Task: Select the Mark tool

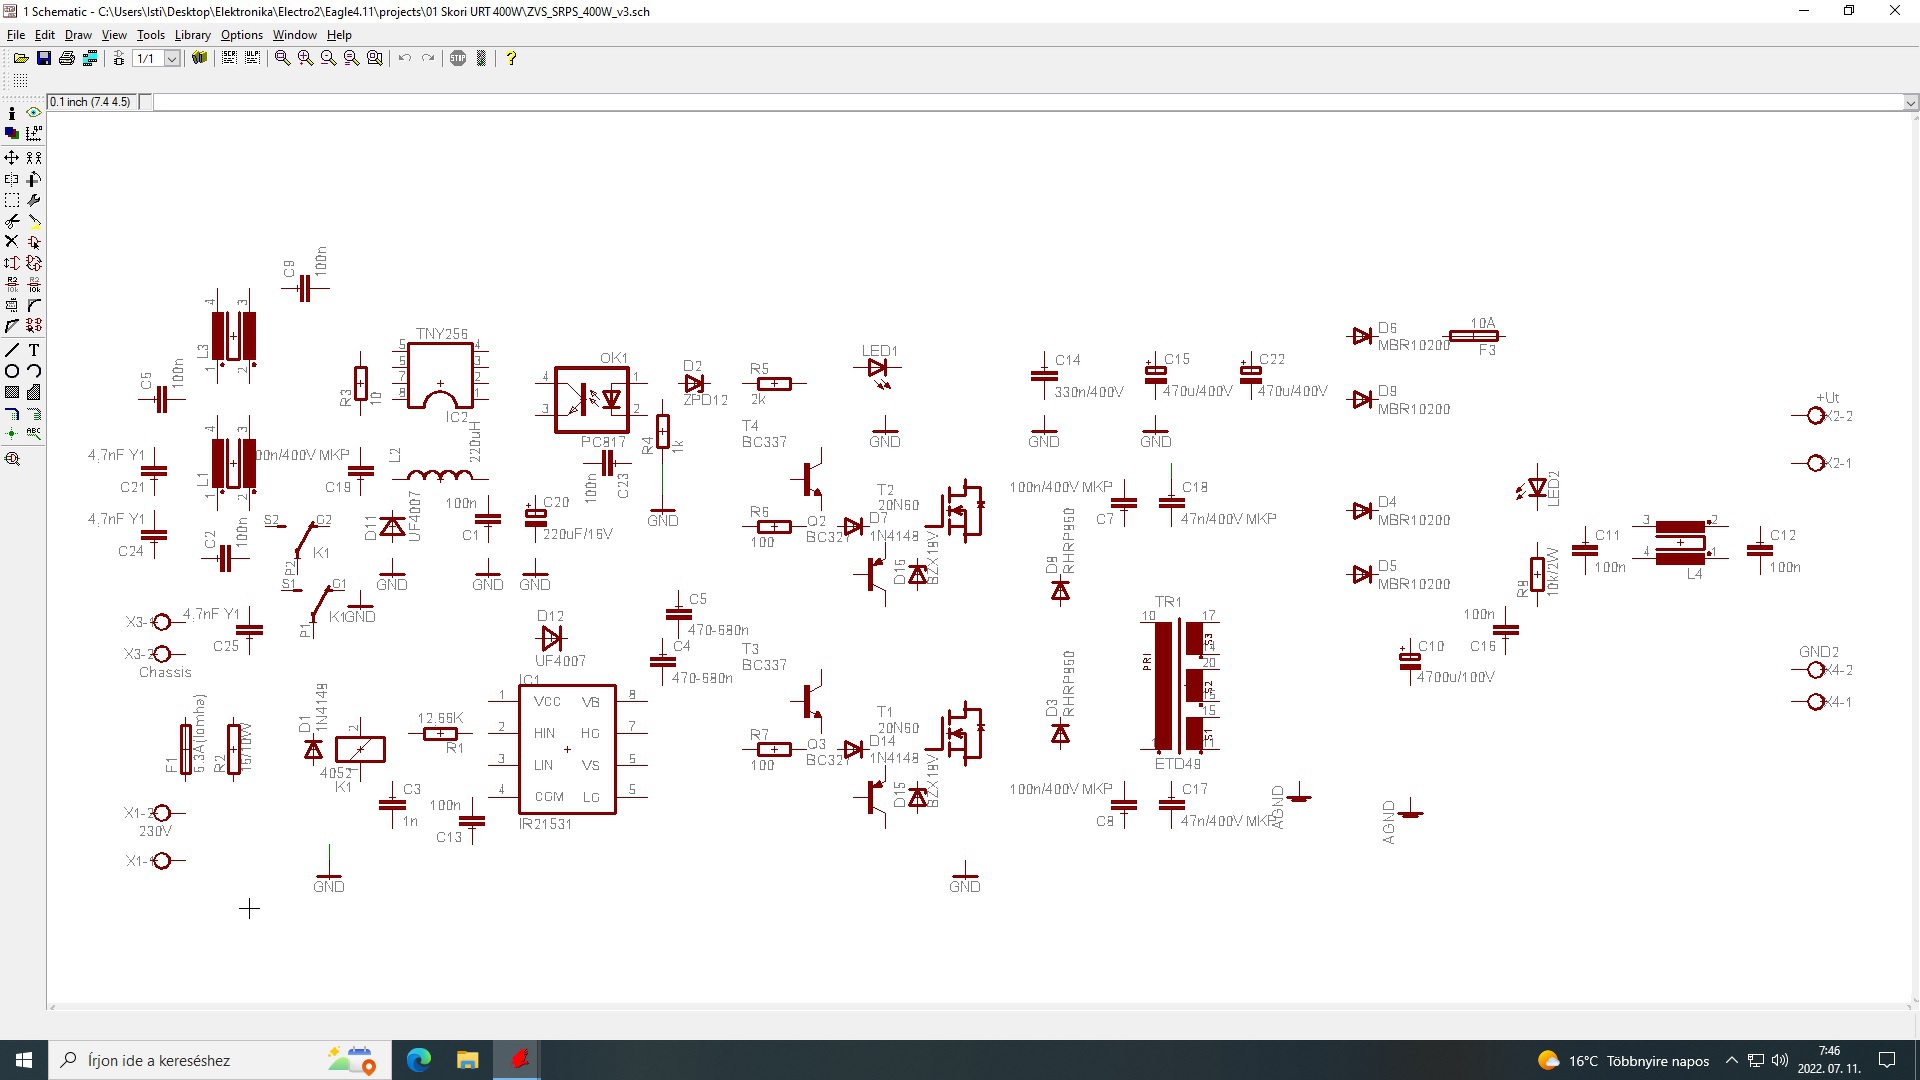Action: 34,133
